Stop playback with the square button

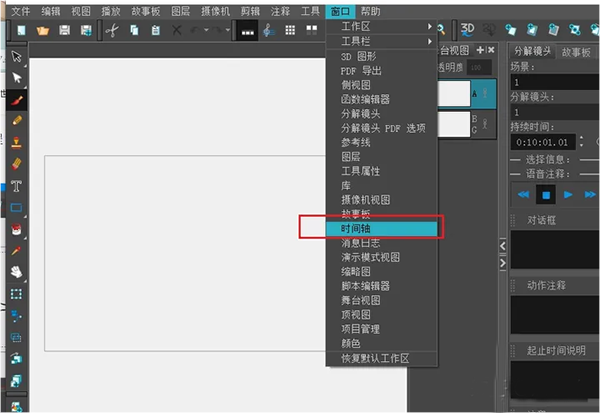(546, 195)
